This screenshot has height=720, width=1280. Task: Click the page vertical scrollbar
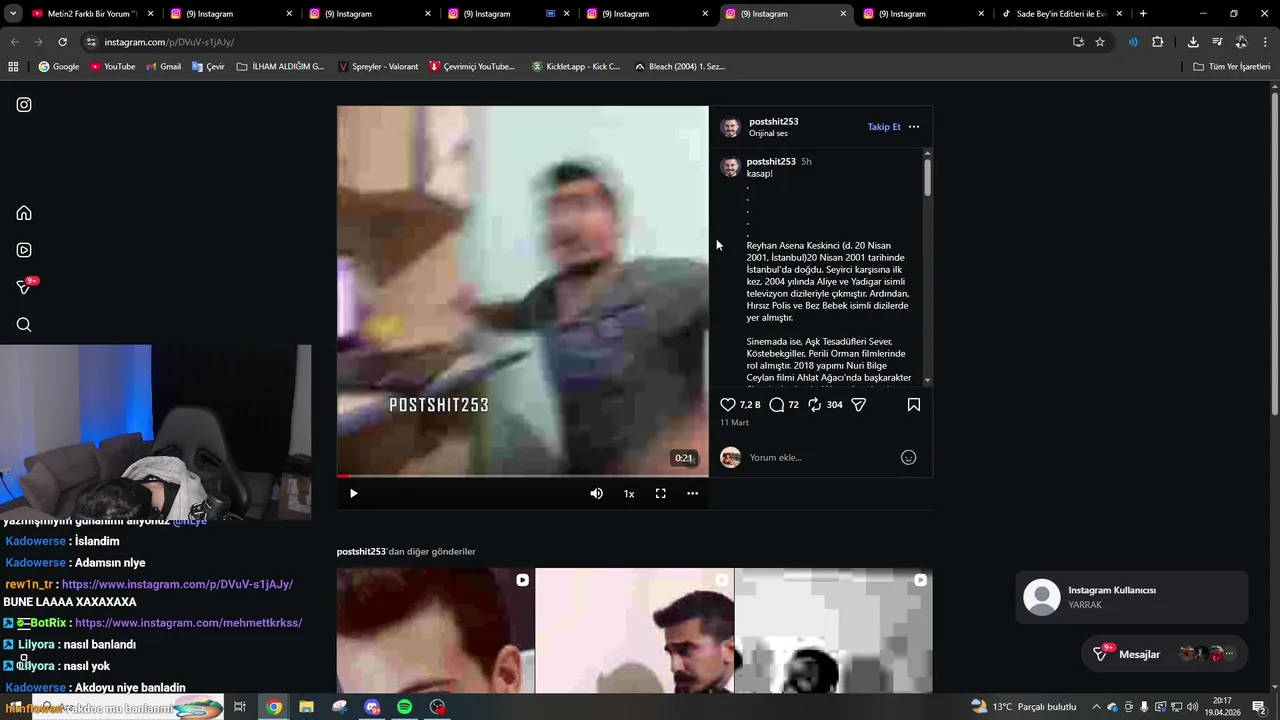(x=1275, y=255)
